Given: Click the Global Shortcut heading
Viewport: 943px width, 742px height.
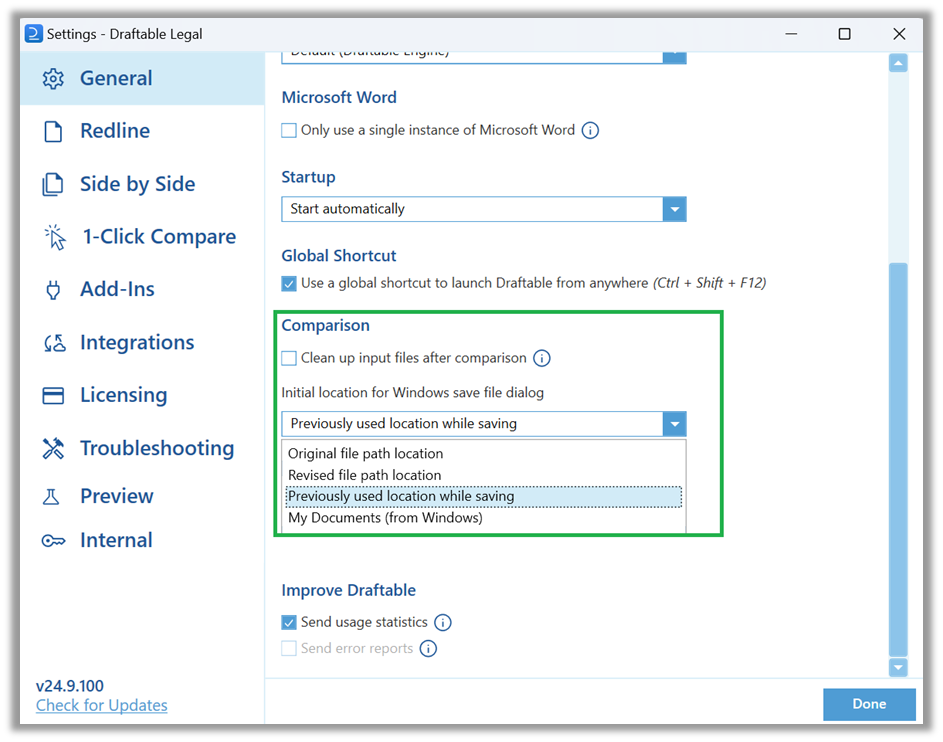Looking at the screenshot, I should pos(339,256).
